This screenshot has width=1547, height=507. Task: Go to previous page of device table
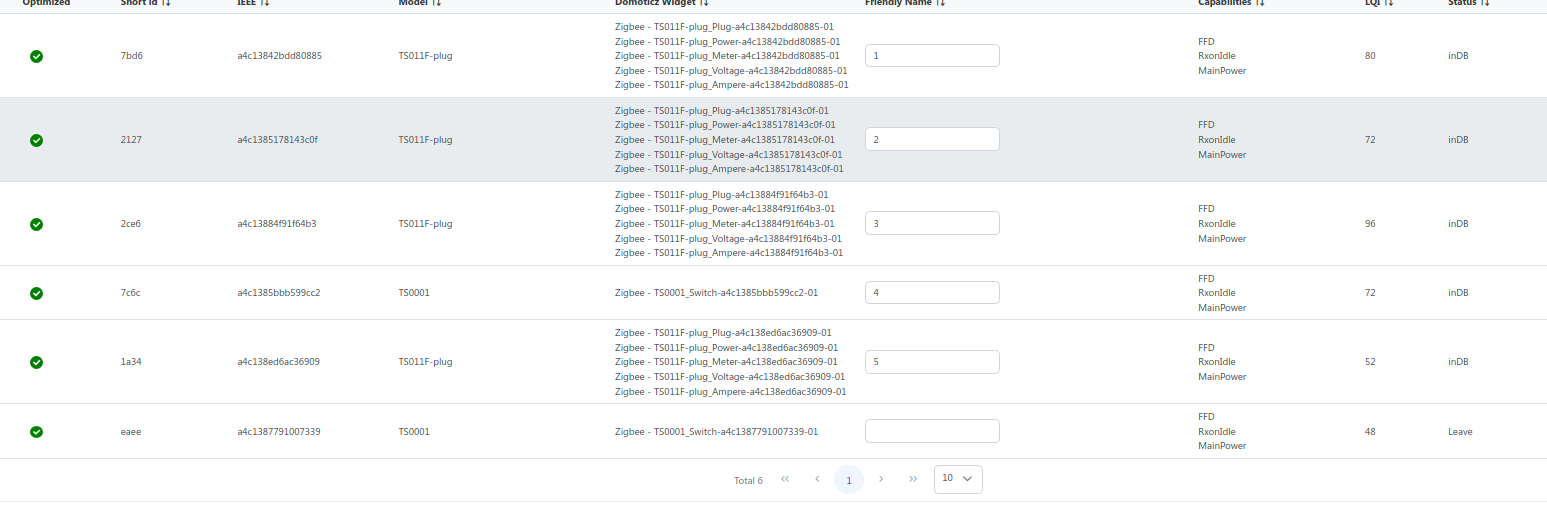[817, 479]
